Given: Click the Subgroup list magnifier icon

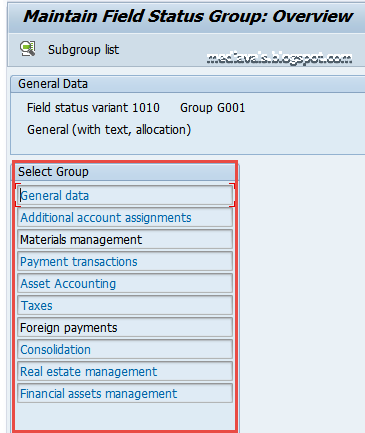Looking at the screenshot, I should pos(28,49).
